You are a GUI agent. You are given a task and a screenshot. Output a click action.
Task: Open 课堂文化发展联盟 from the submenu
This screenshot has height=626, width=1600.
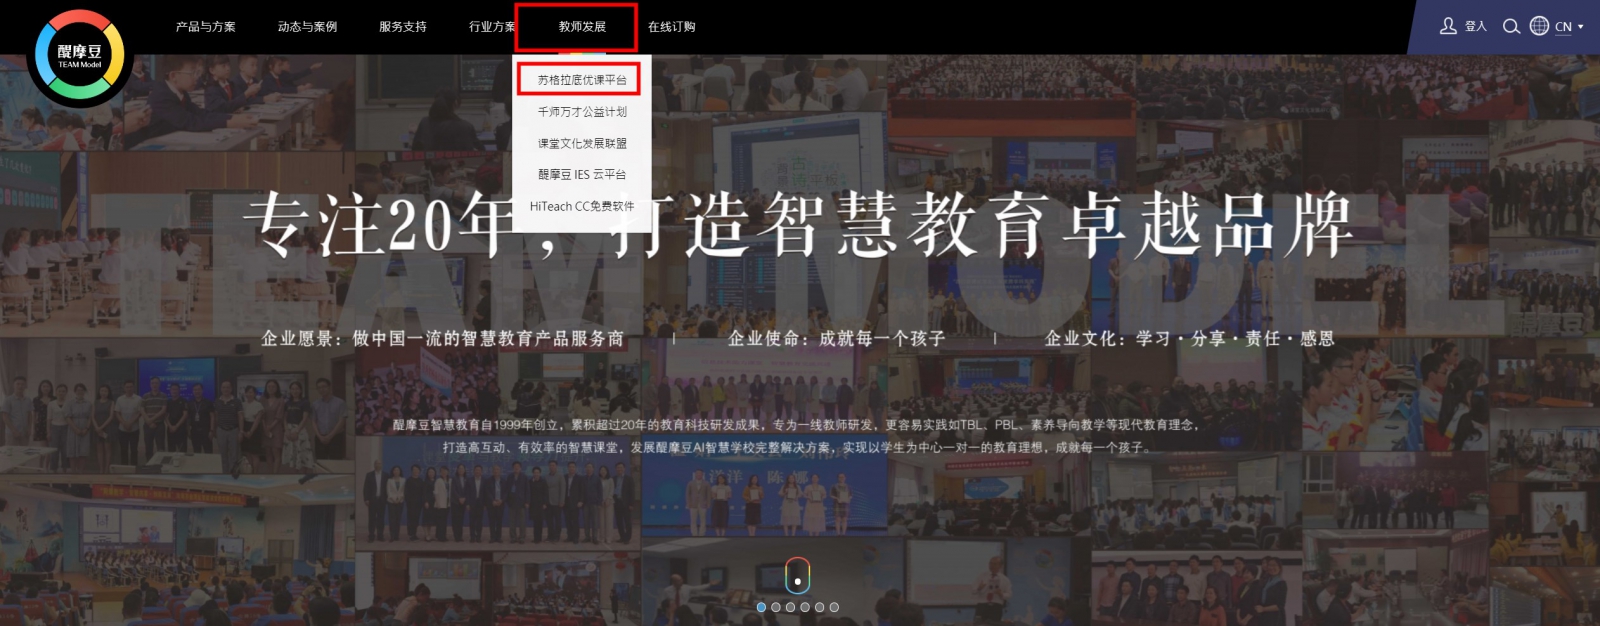(x=582, y=143)
